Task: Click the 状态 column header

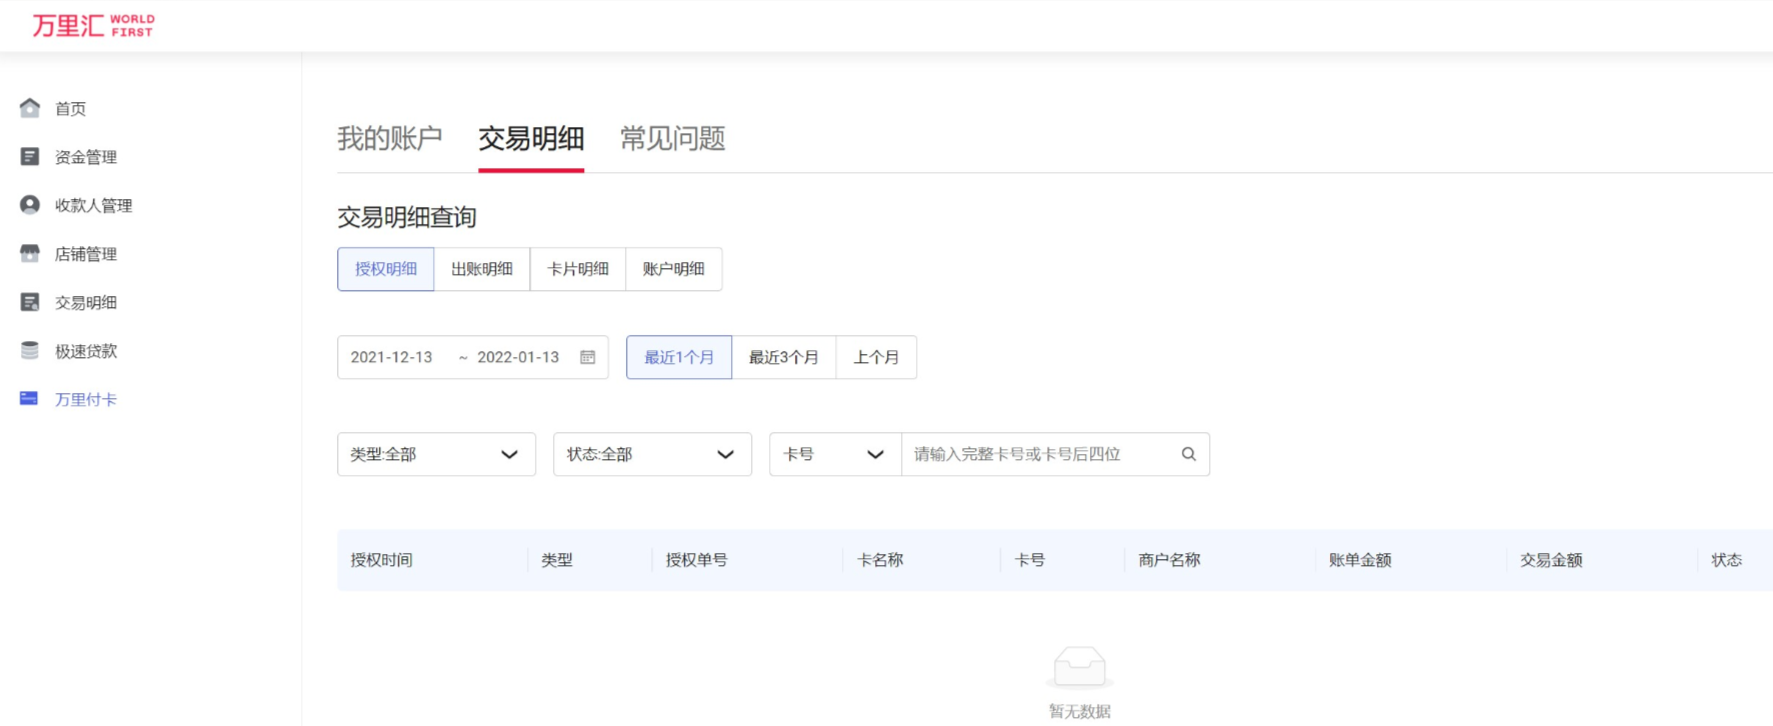Action: pyautogui.click(x=1727, y=560)
